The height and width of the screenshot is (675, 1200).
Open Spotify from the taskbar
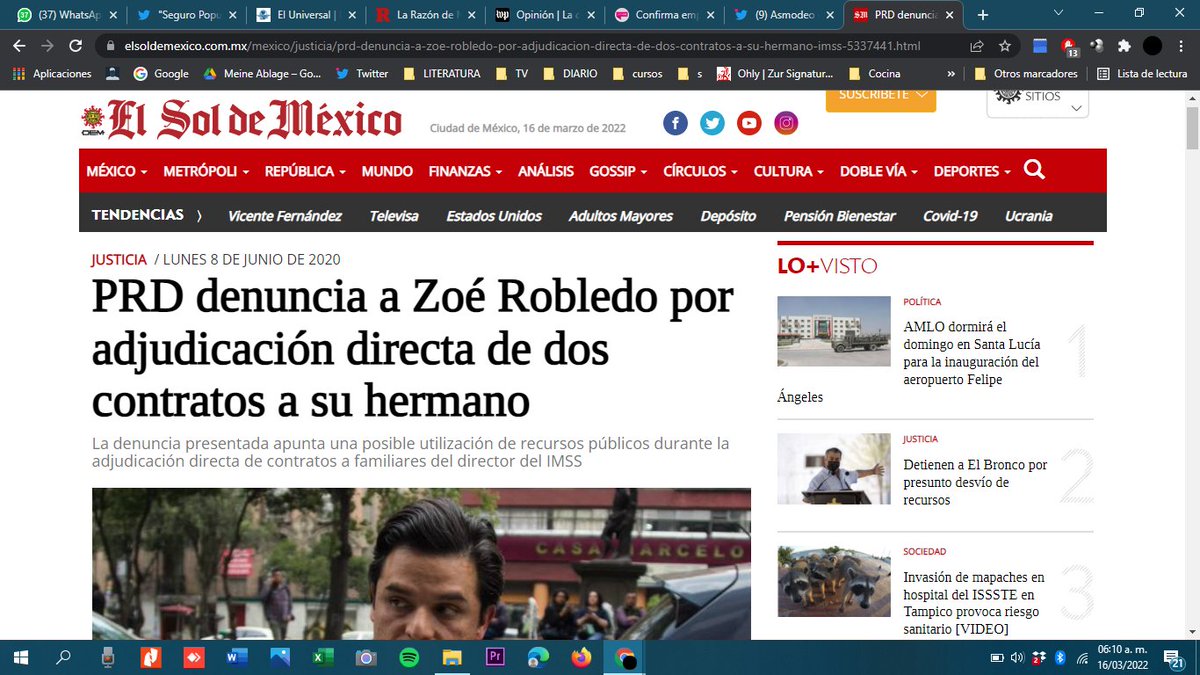(408, 657)
